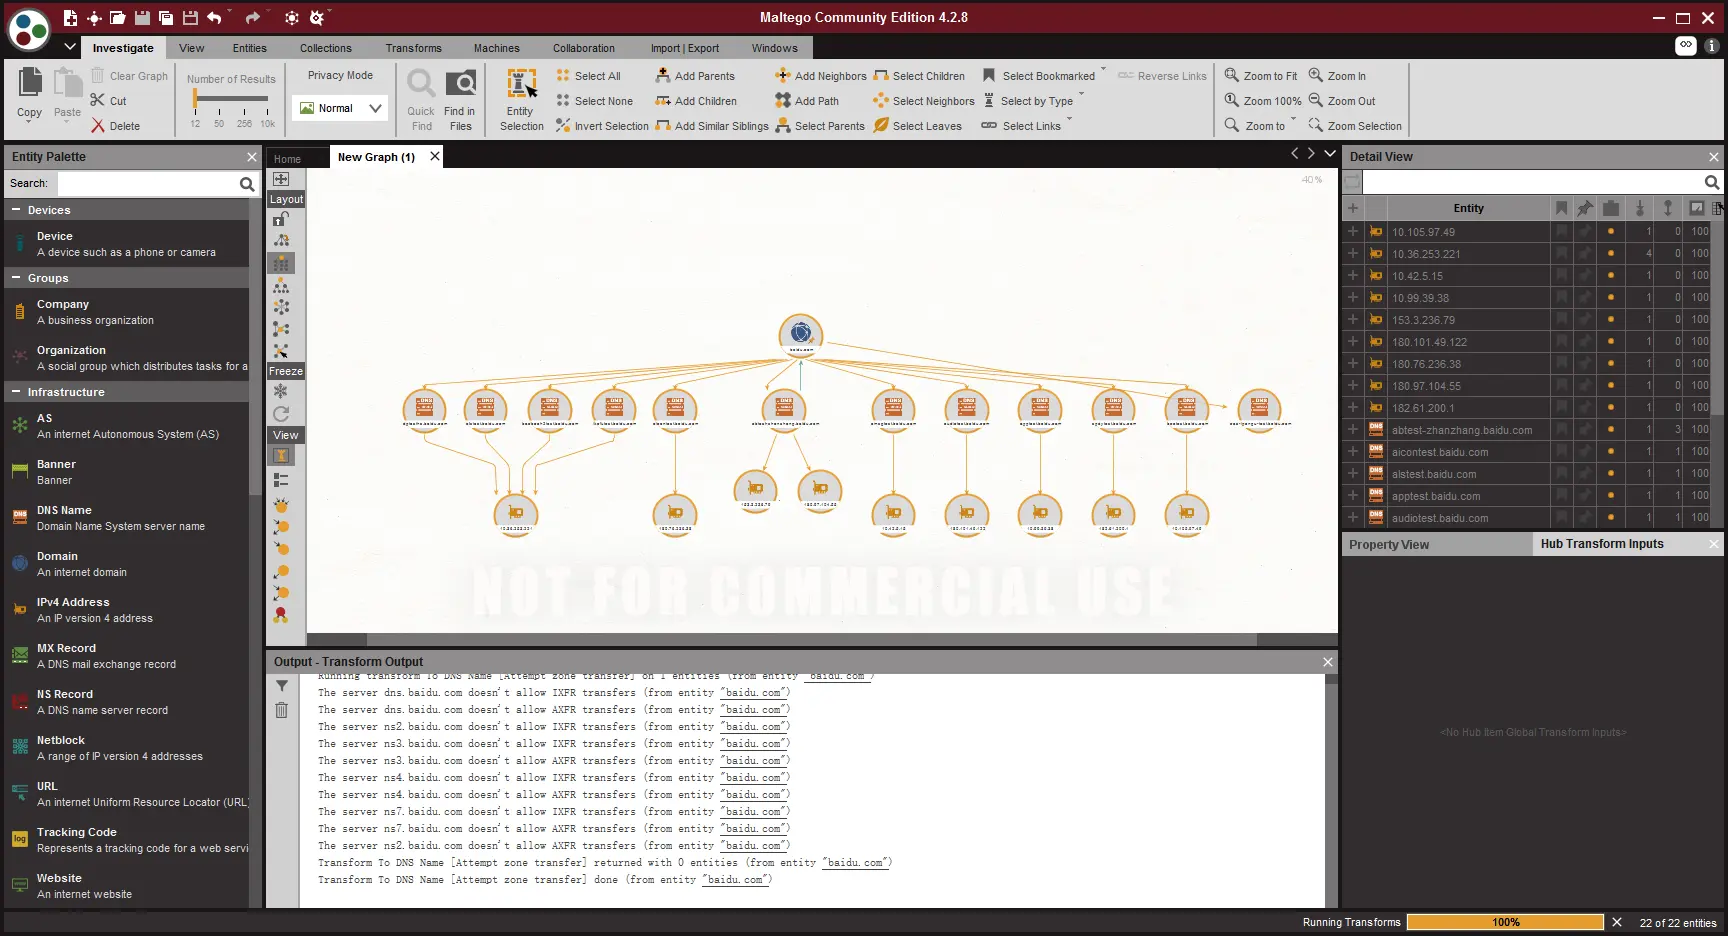Click Select Children button
The image size is (1728, 936).
pos(919,76)
